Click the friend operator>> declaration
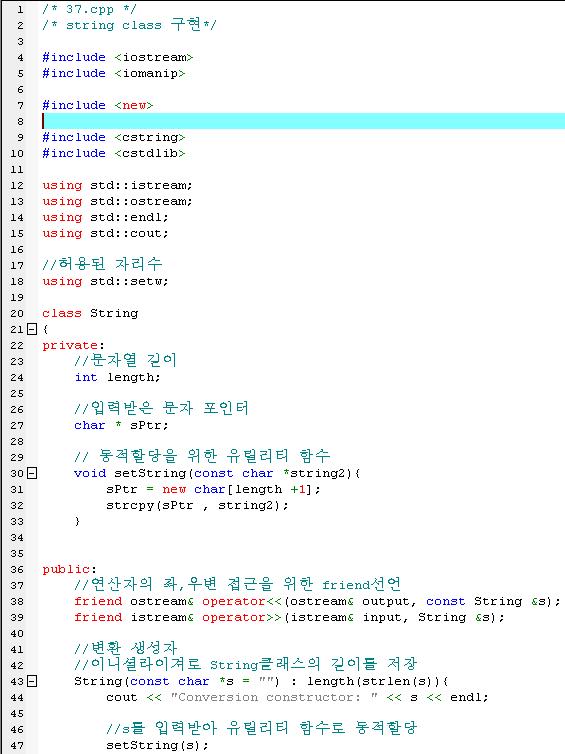Image resolution: width=565 pixels, height=754 pixels. click(x=289, y=617)
